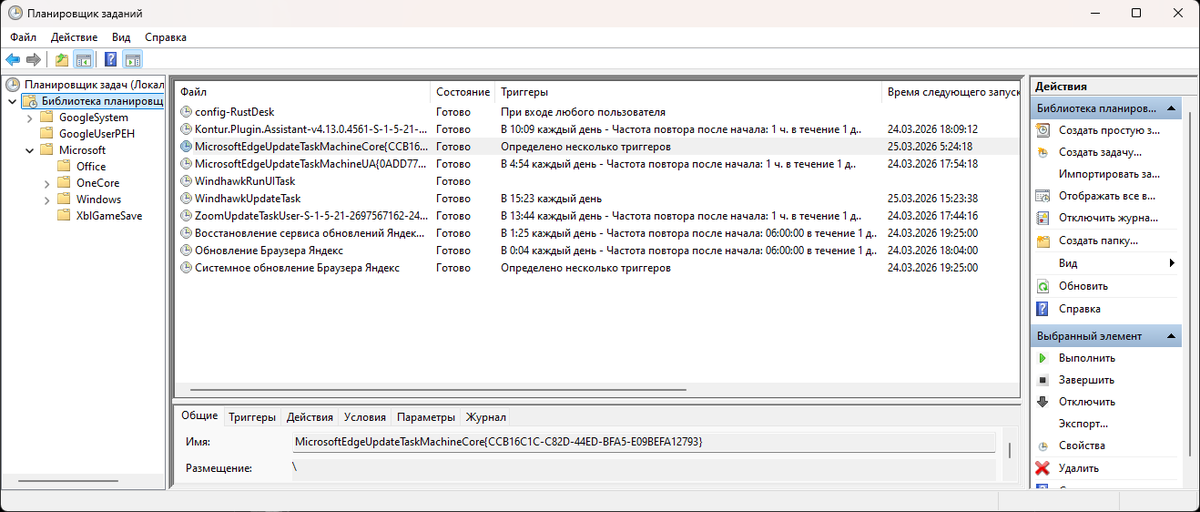The image size is (1200, 512).
Task: Click the blue Help toolbar icon
Action: [111, 60]
